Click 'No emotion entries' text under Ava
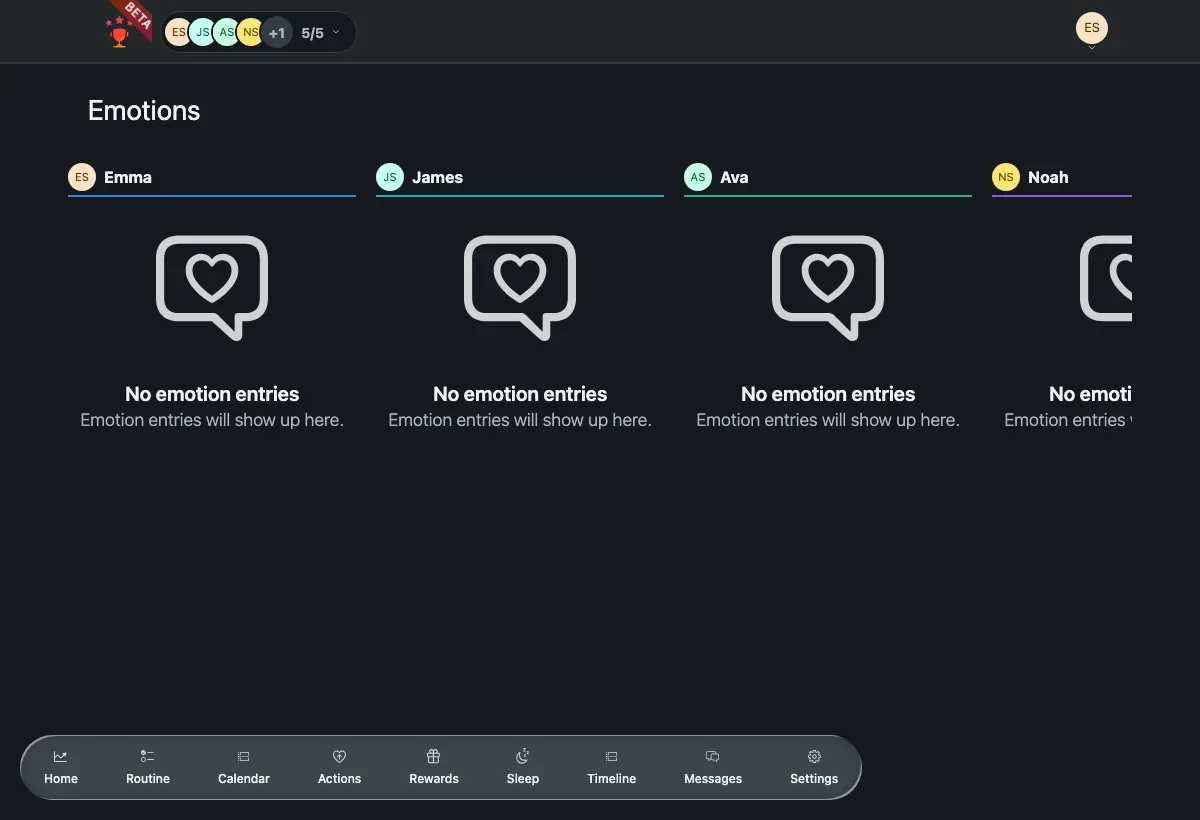The width and height of the screenshot is (1200, 820). coord(828,394)
